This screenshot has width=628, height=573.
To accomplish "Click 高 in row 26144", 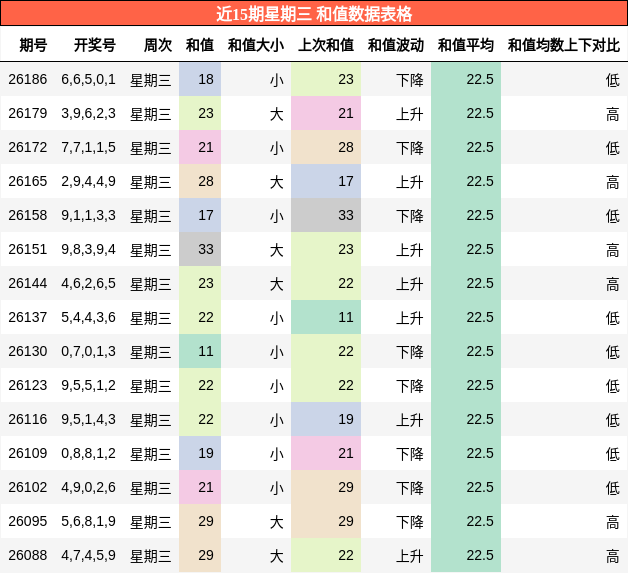I will [613, 284].
